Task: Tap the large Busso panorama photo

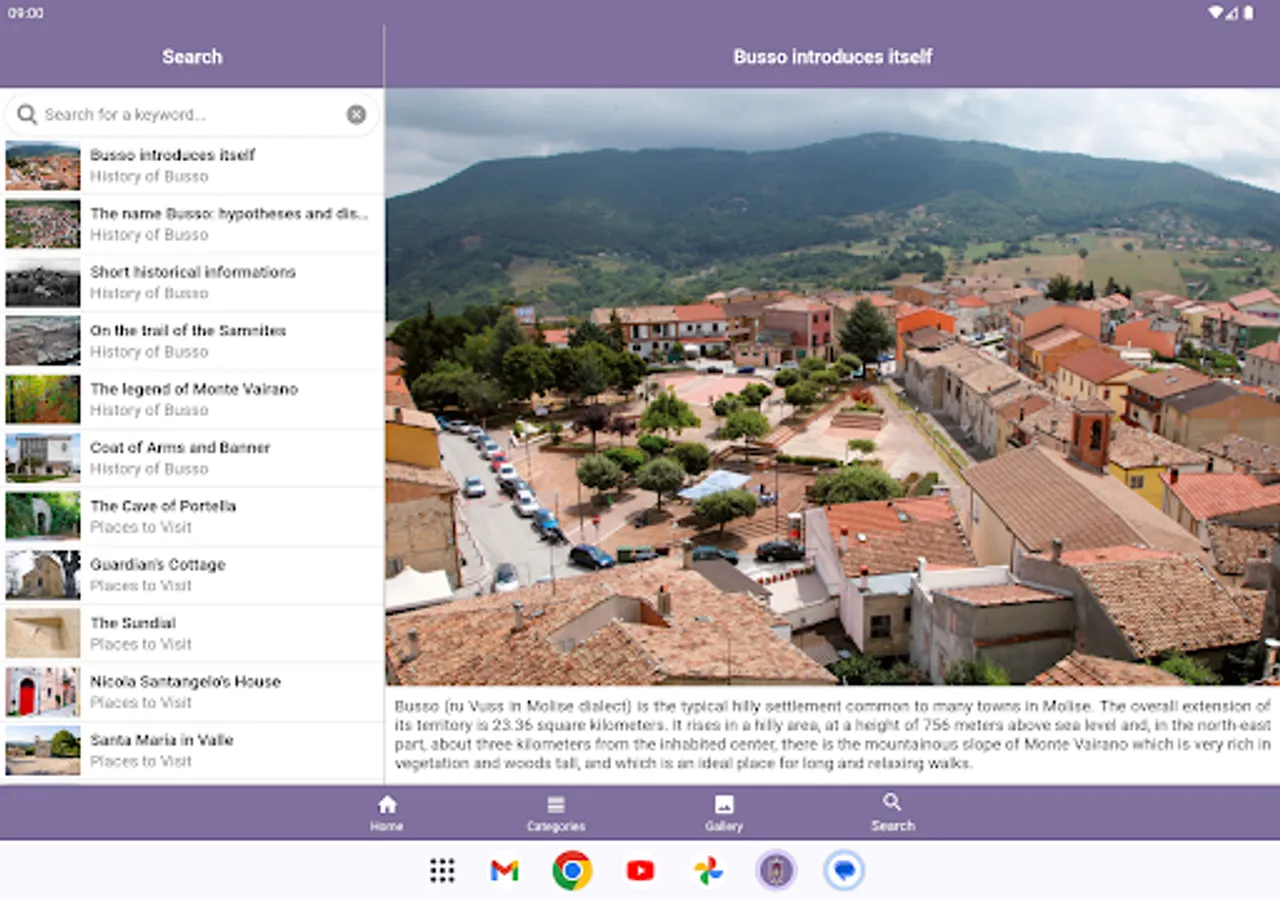Action: coord(832,386)
